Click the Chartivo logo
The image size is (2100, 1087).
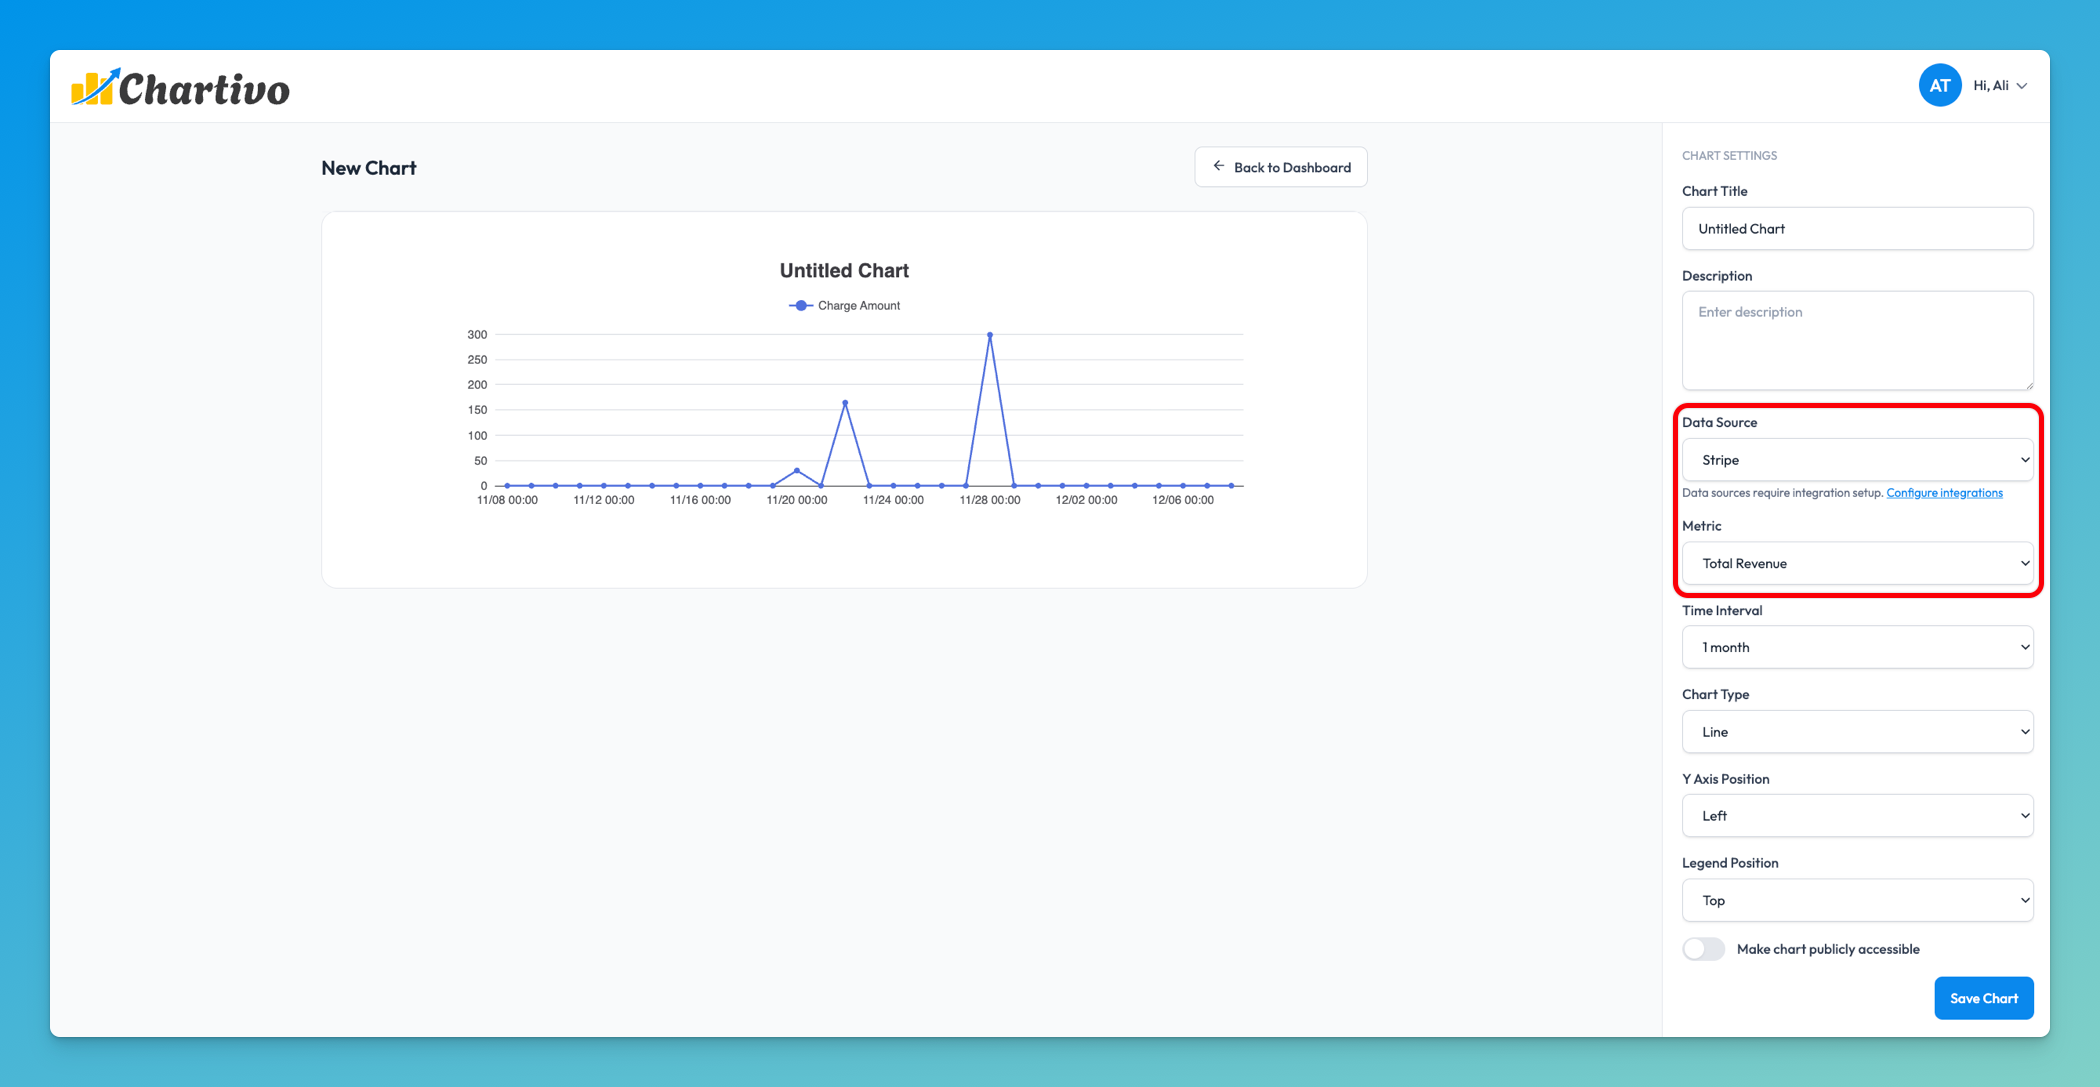click(x=180, y=87)
